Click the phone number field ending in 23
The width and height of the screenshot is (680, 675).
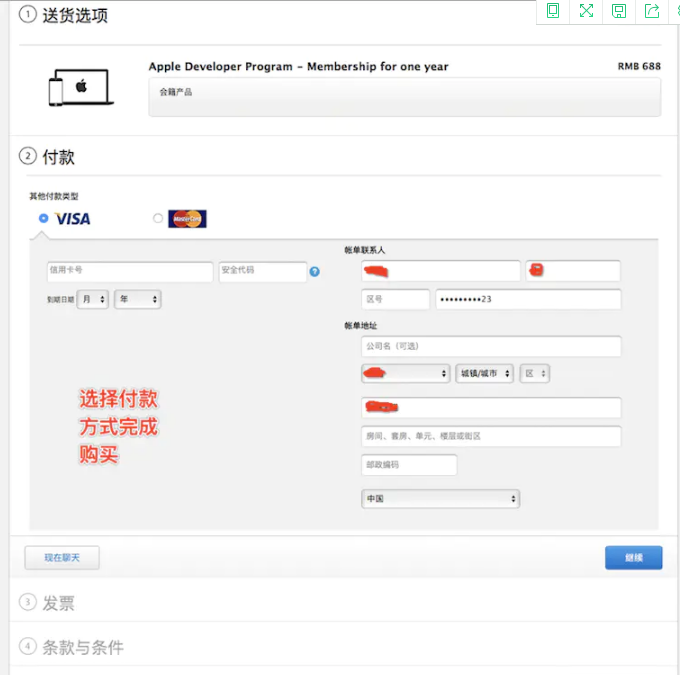pyautogui.click(x=528, y=299)
